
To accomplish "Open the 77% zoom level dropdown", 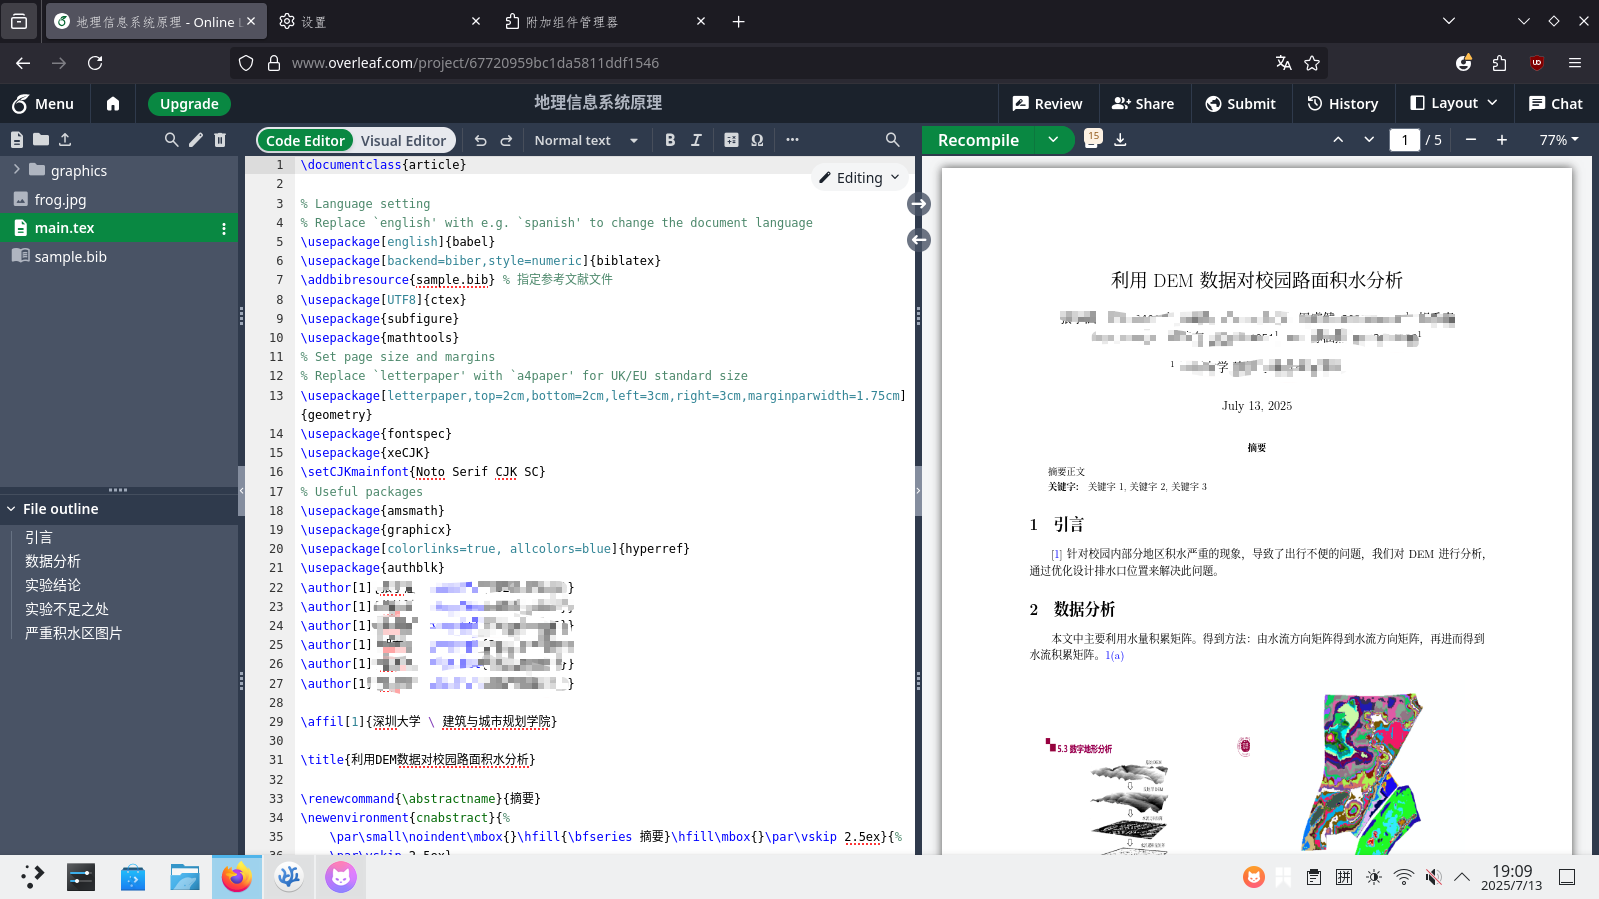I will [x=1558, y=140].
